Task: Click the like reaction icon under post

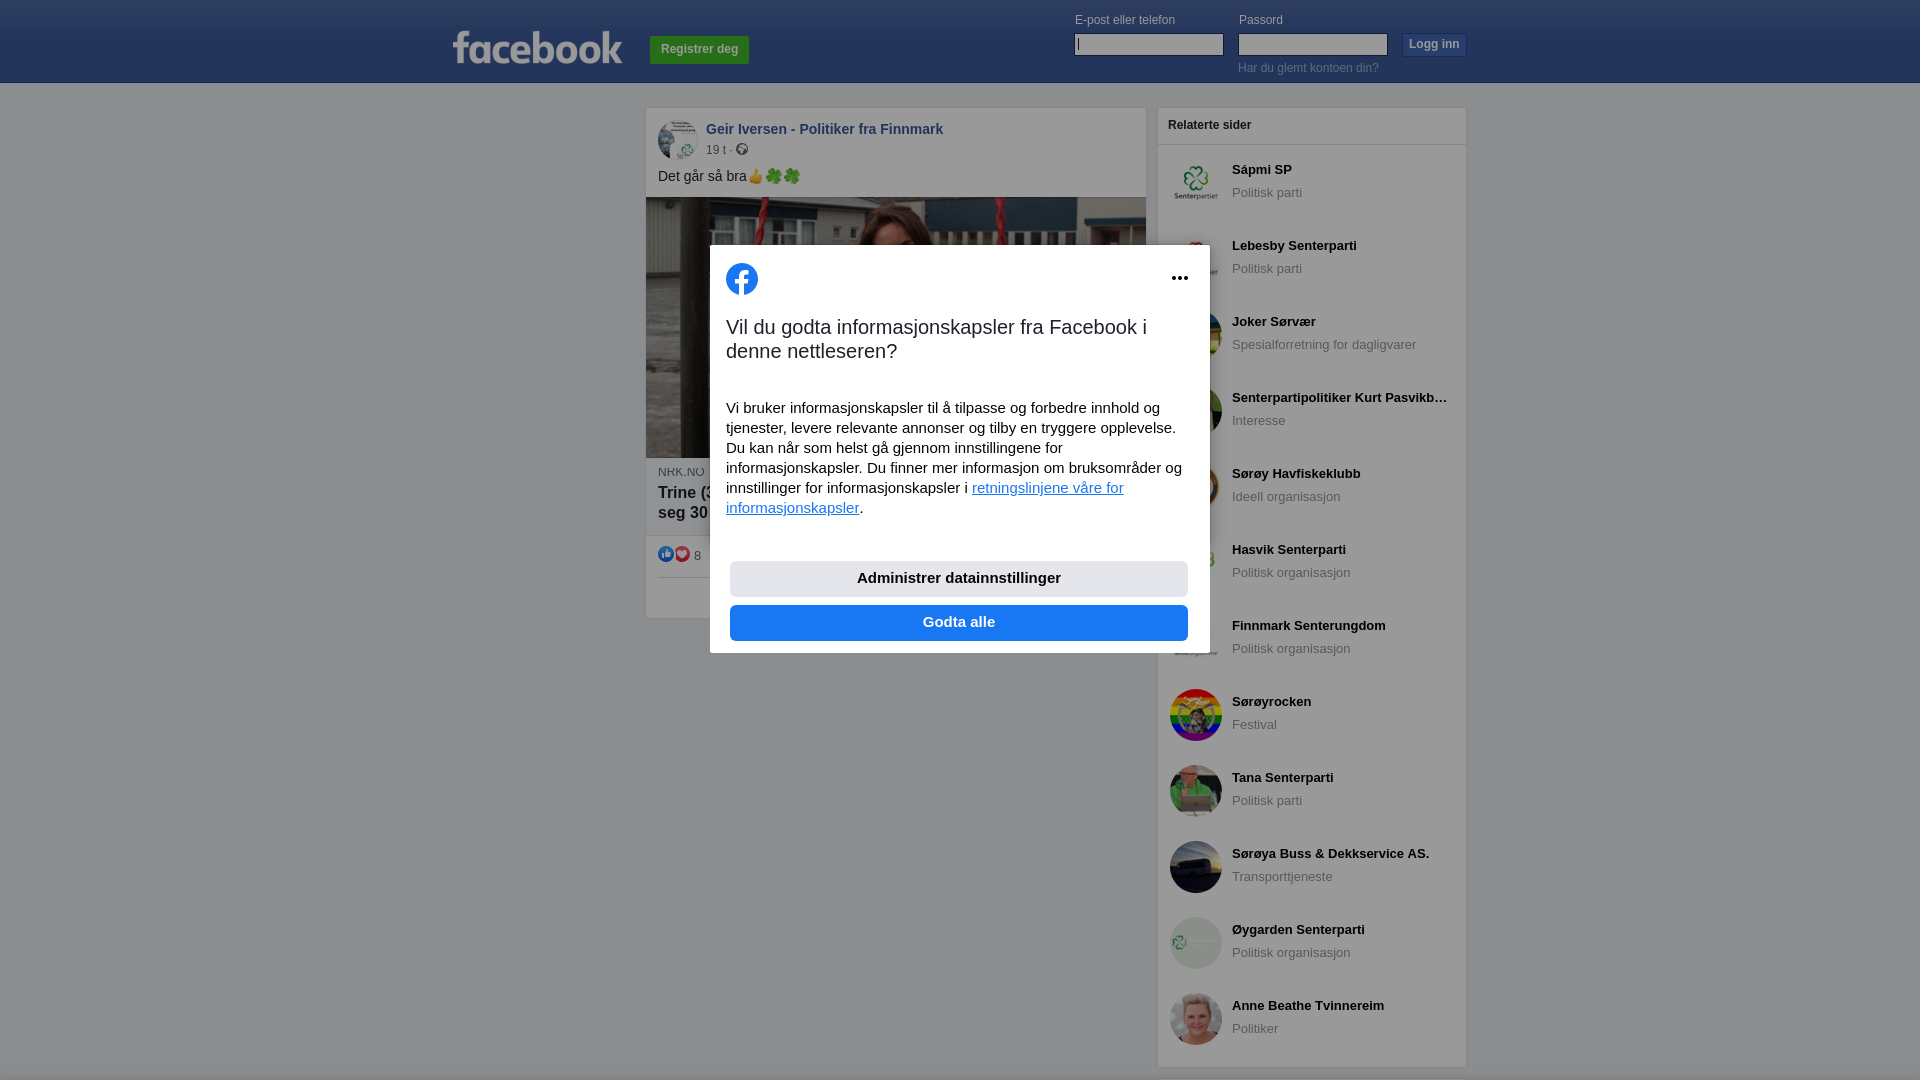Action: pyautogui.click(x=666, y=554)
